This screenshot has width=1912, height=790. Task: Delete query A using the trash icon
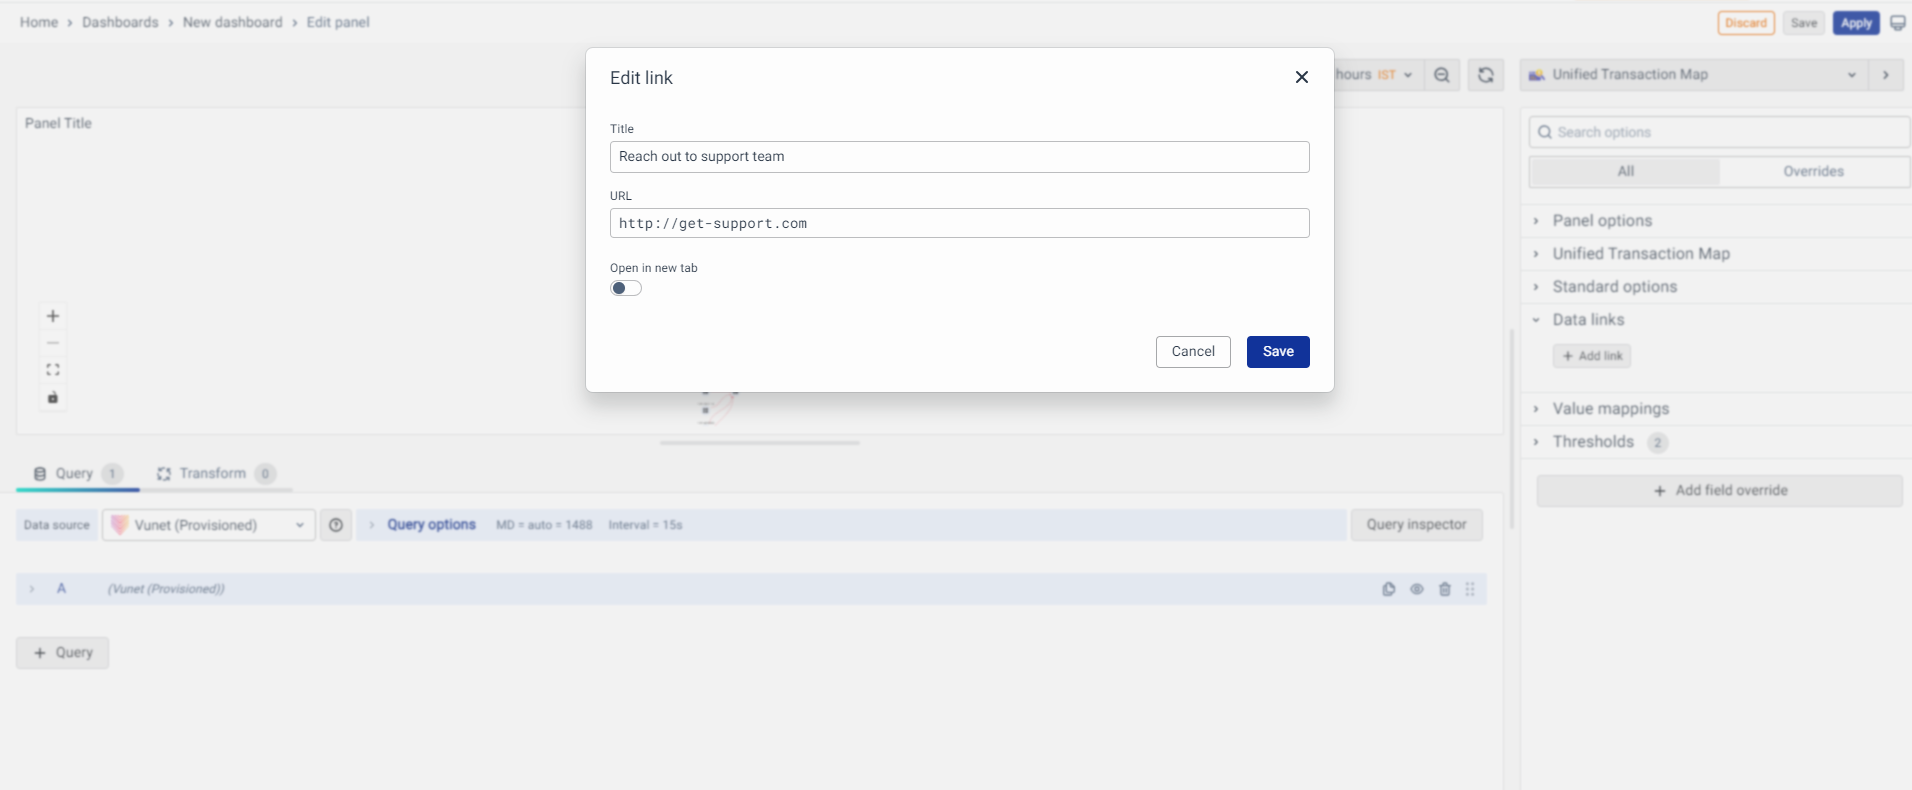[1445, 589]
